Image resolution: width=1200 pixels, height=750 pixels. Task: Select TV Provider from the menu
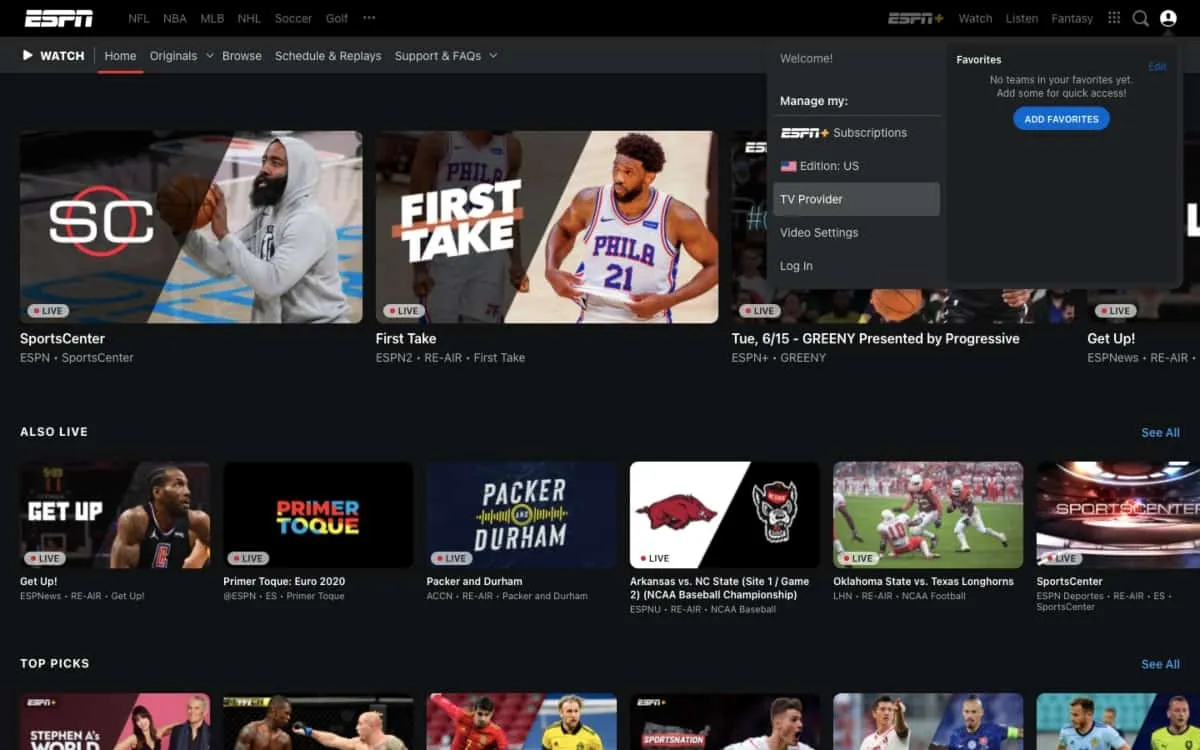pyautogui.click(x=811, y=198)
